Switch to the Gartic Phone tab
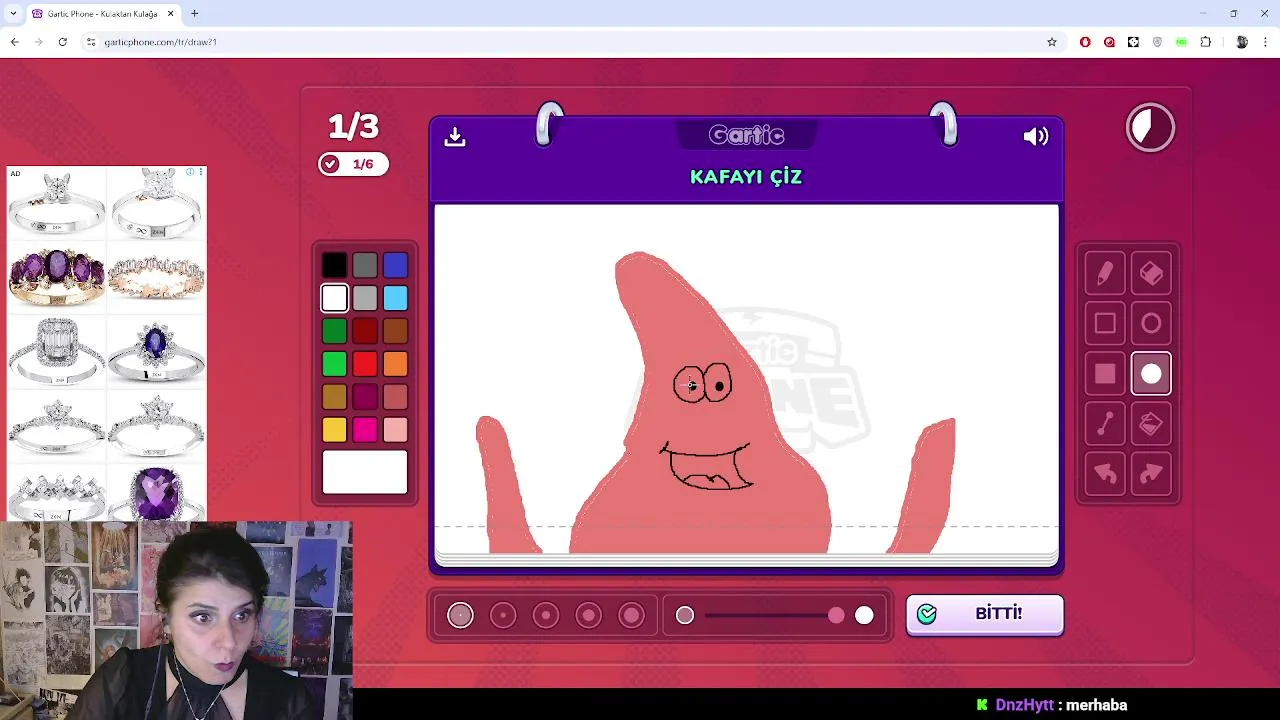1280x720 pixels. click(103, 14)
